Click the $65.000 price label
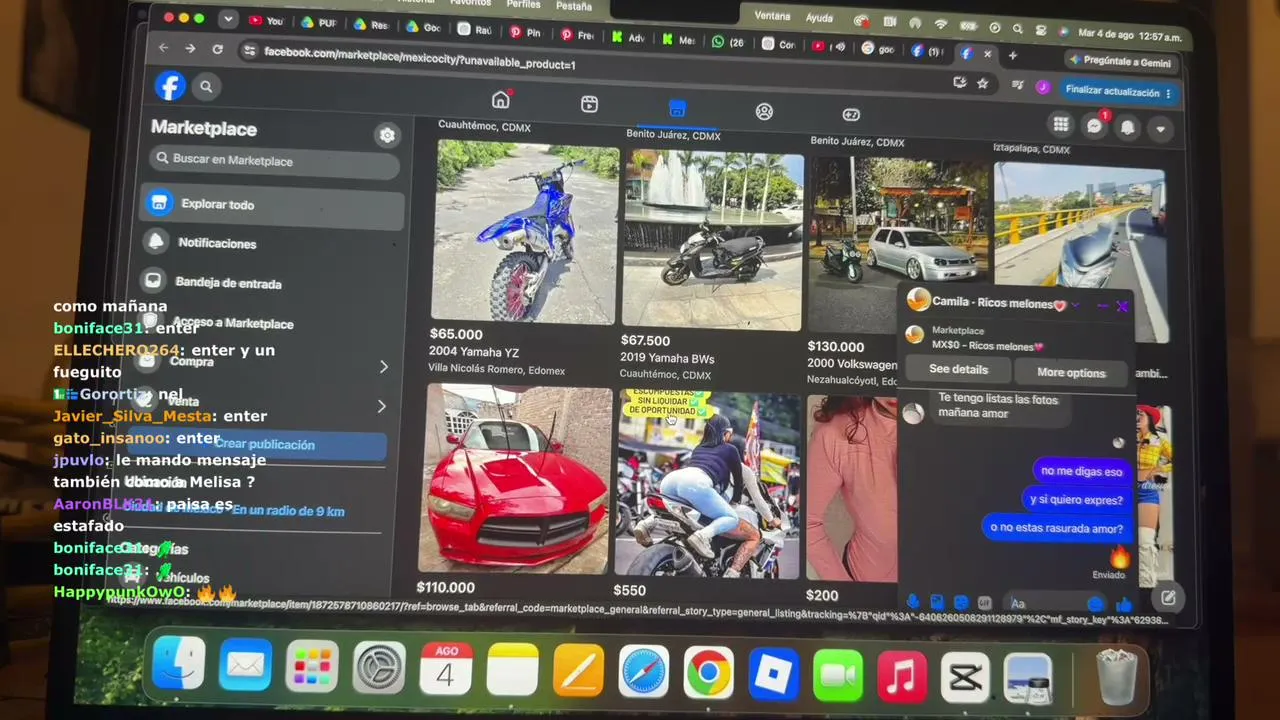This screenshot has width=1280, height=720. pos(456,334)
